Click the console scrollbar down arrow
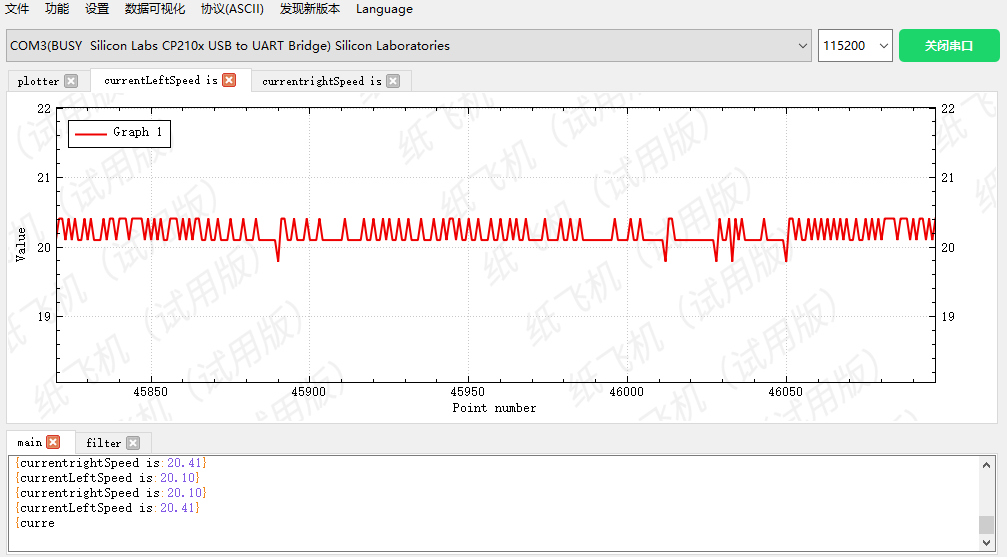The image size is (1007, 557). (986, 543)
